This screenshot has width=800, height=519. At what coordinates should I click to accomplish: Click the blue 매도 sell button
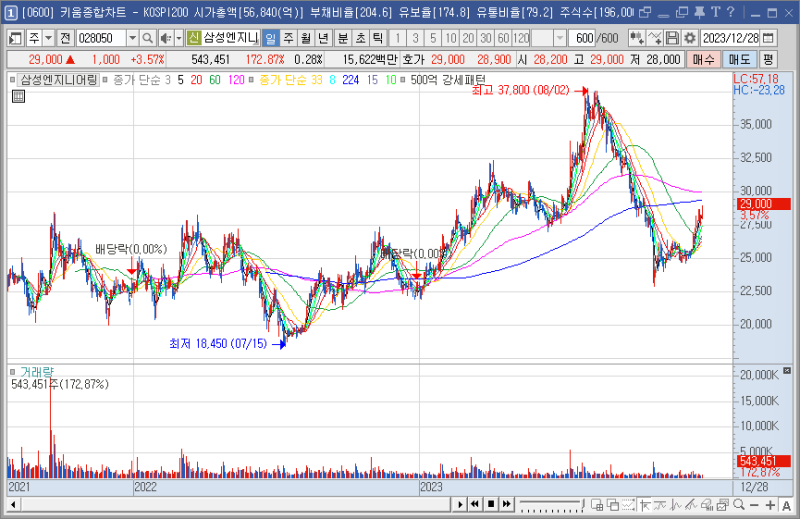739,60
